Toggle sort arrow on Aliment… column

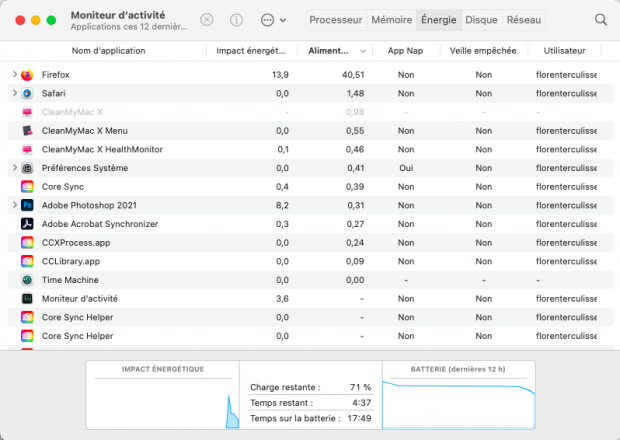(363, 51)
